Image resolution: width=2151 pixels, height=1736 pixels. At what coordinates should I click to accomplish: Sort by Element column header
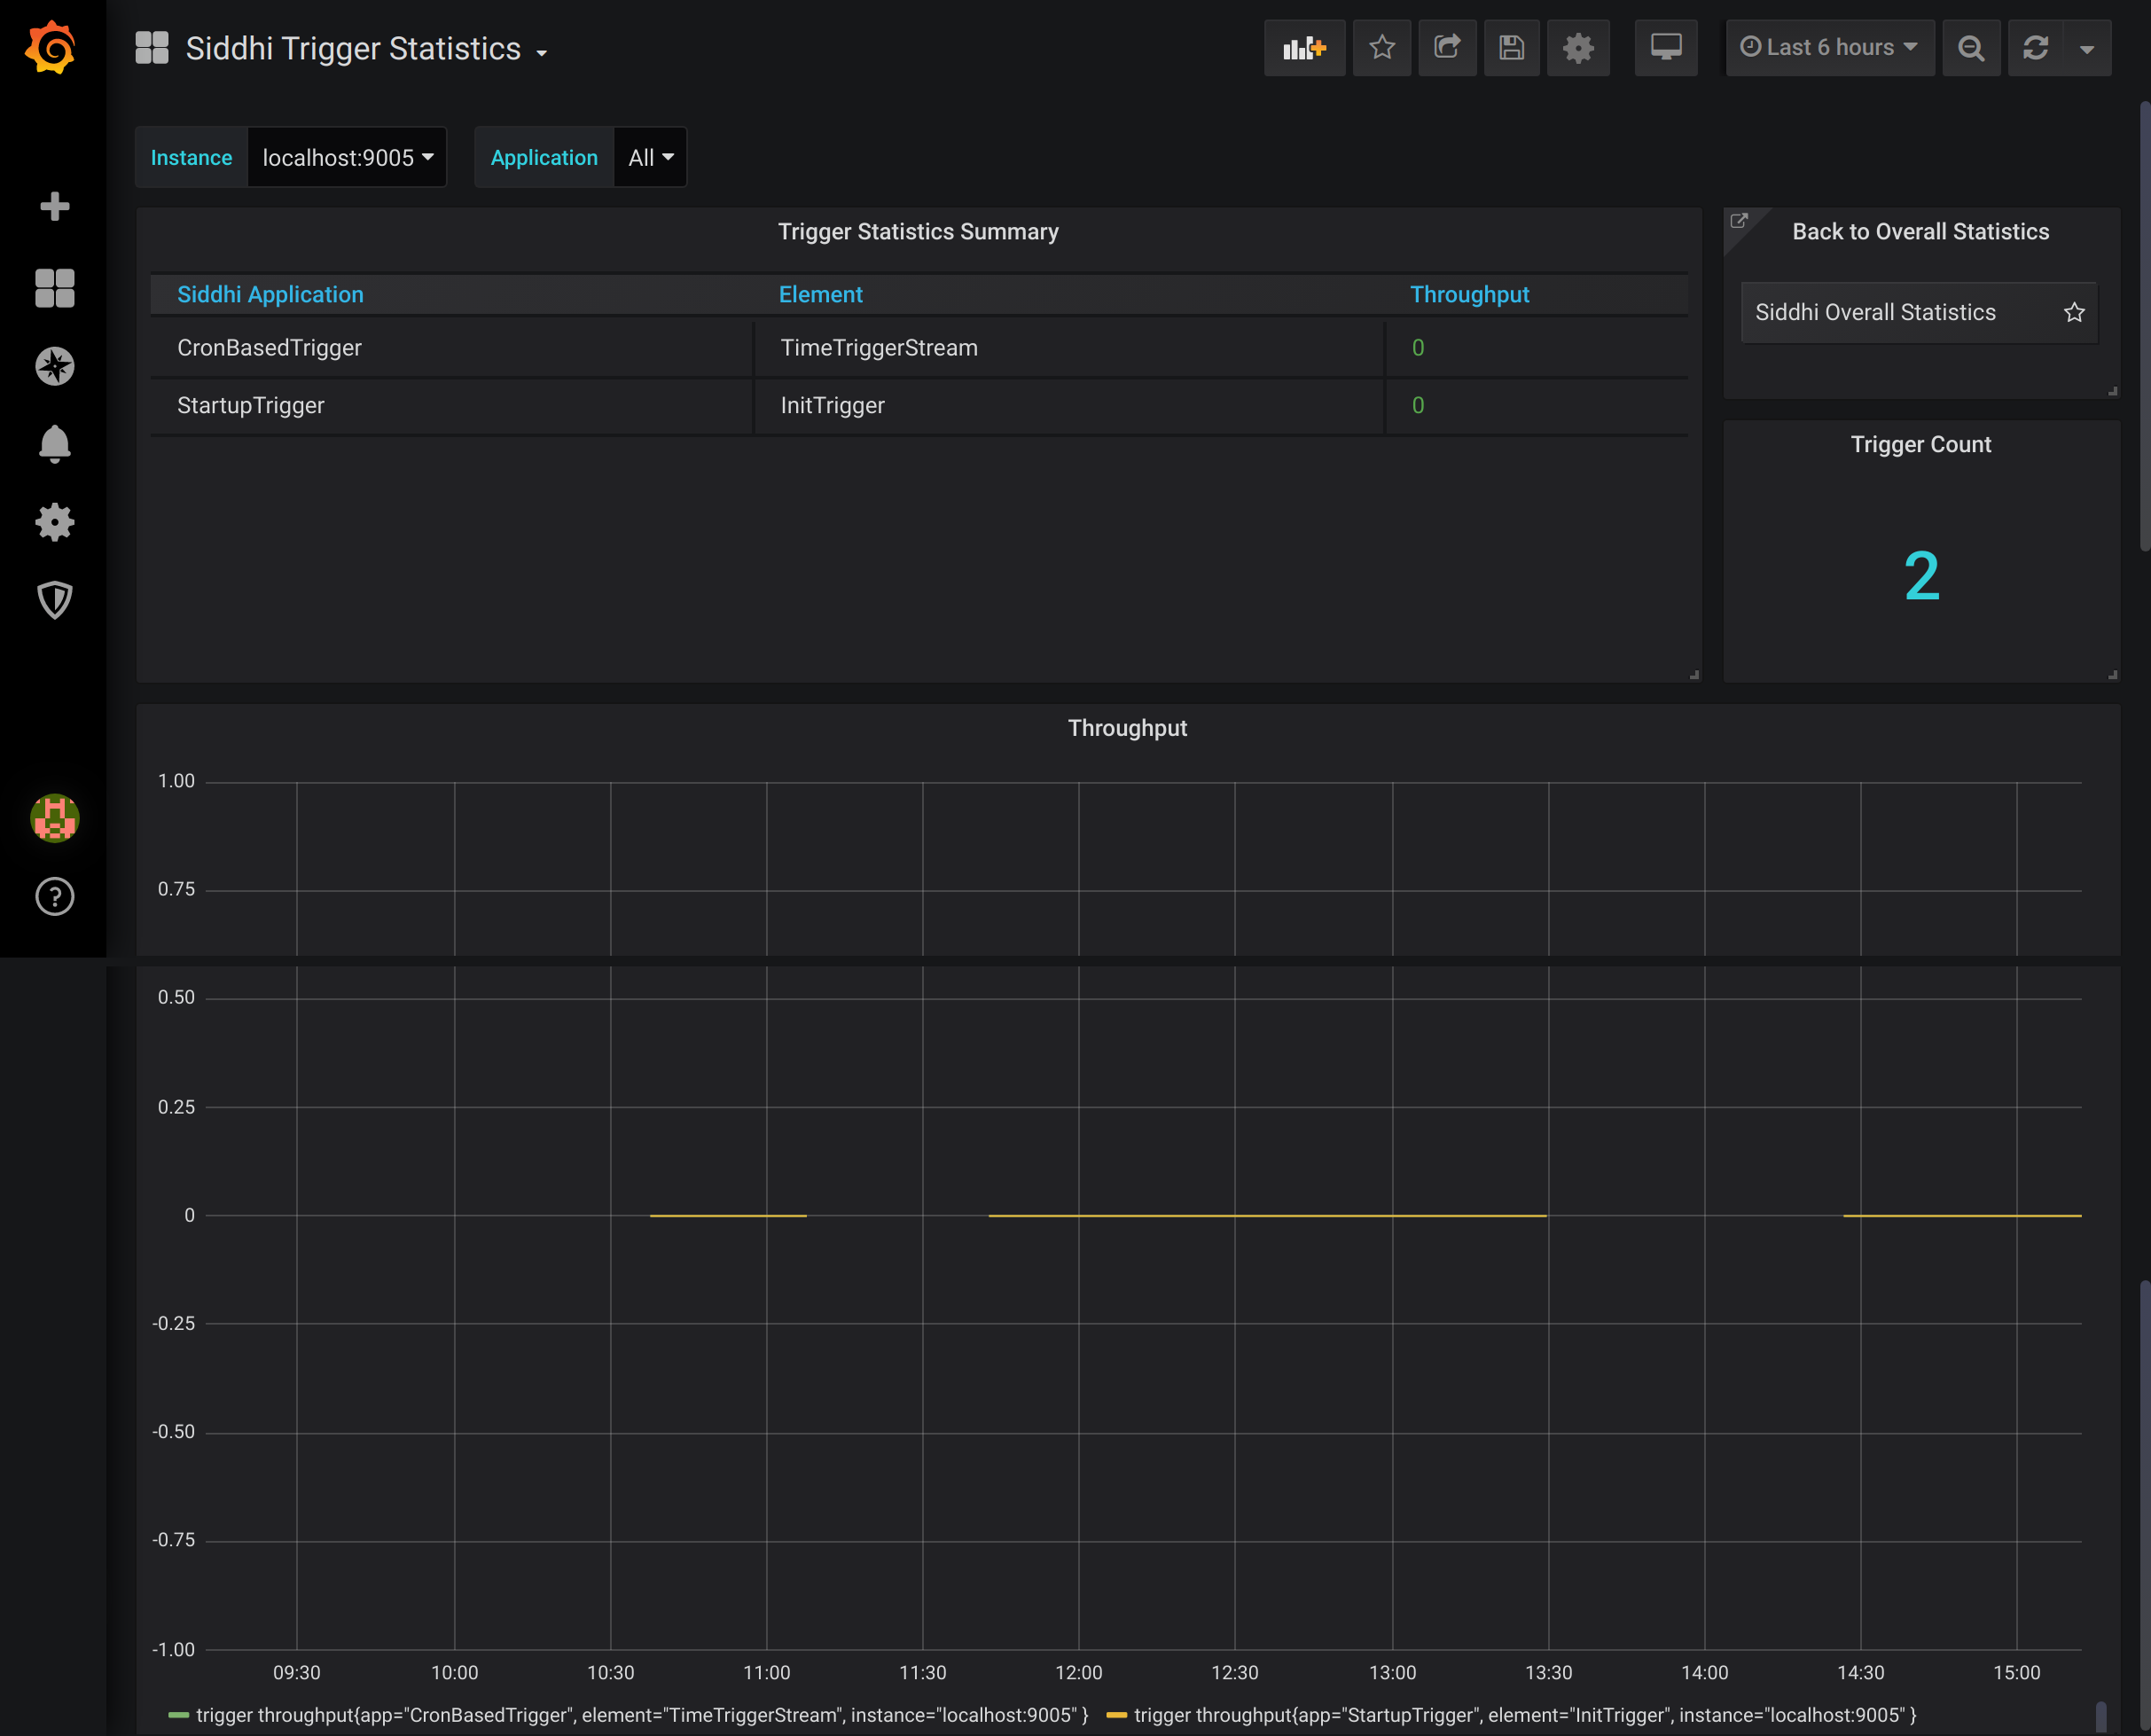tap(820, 294)
